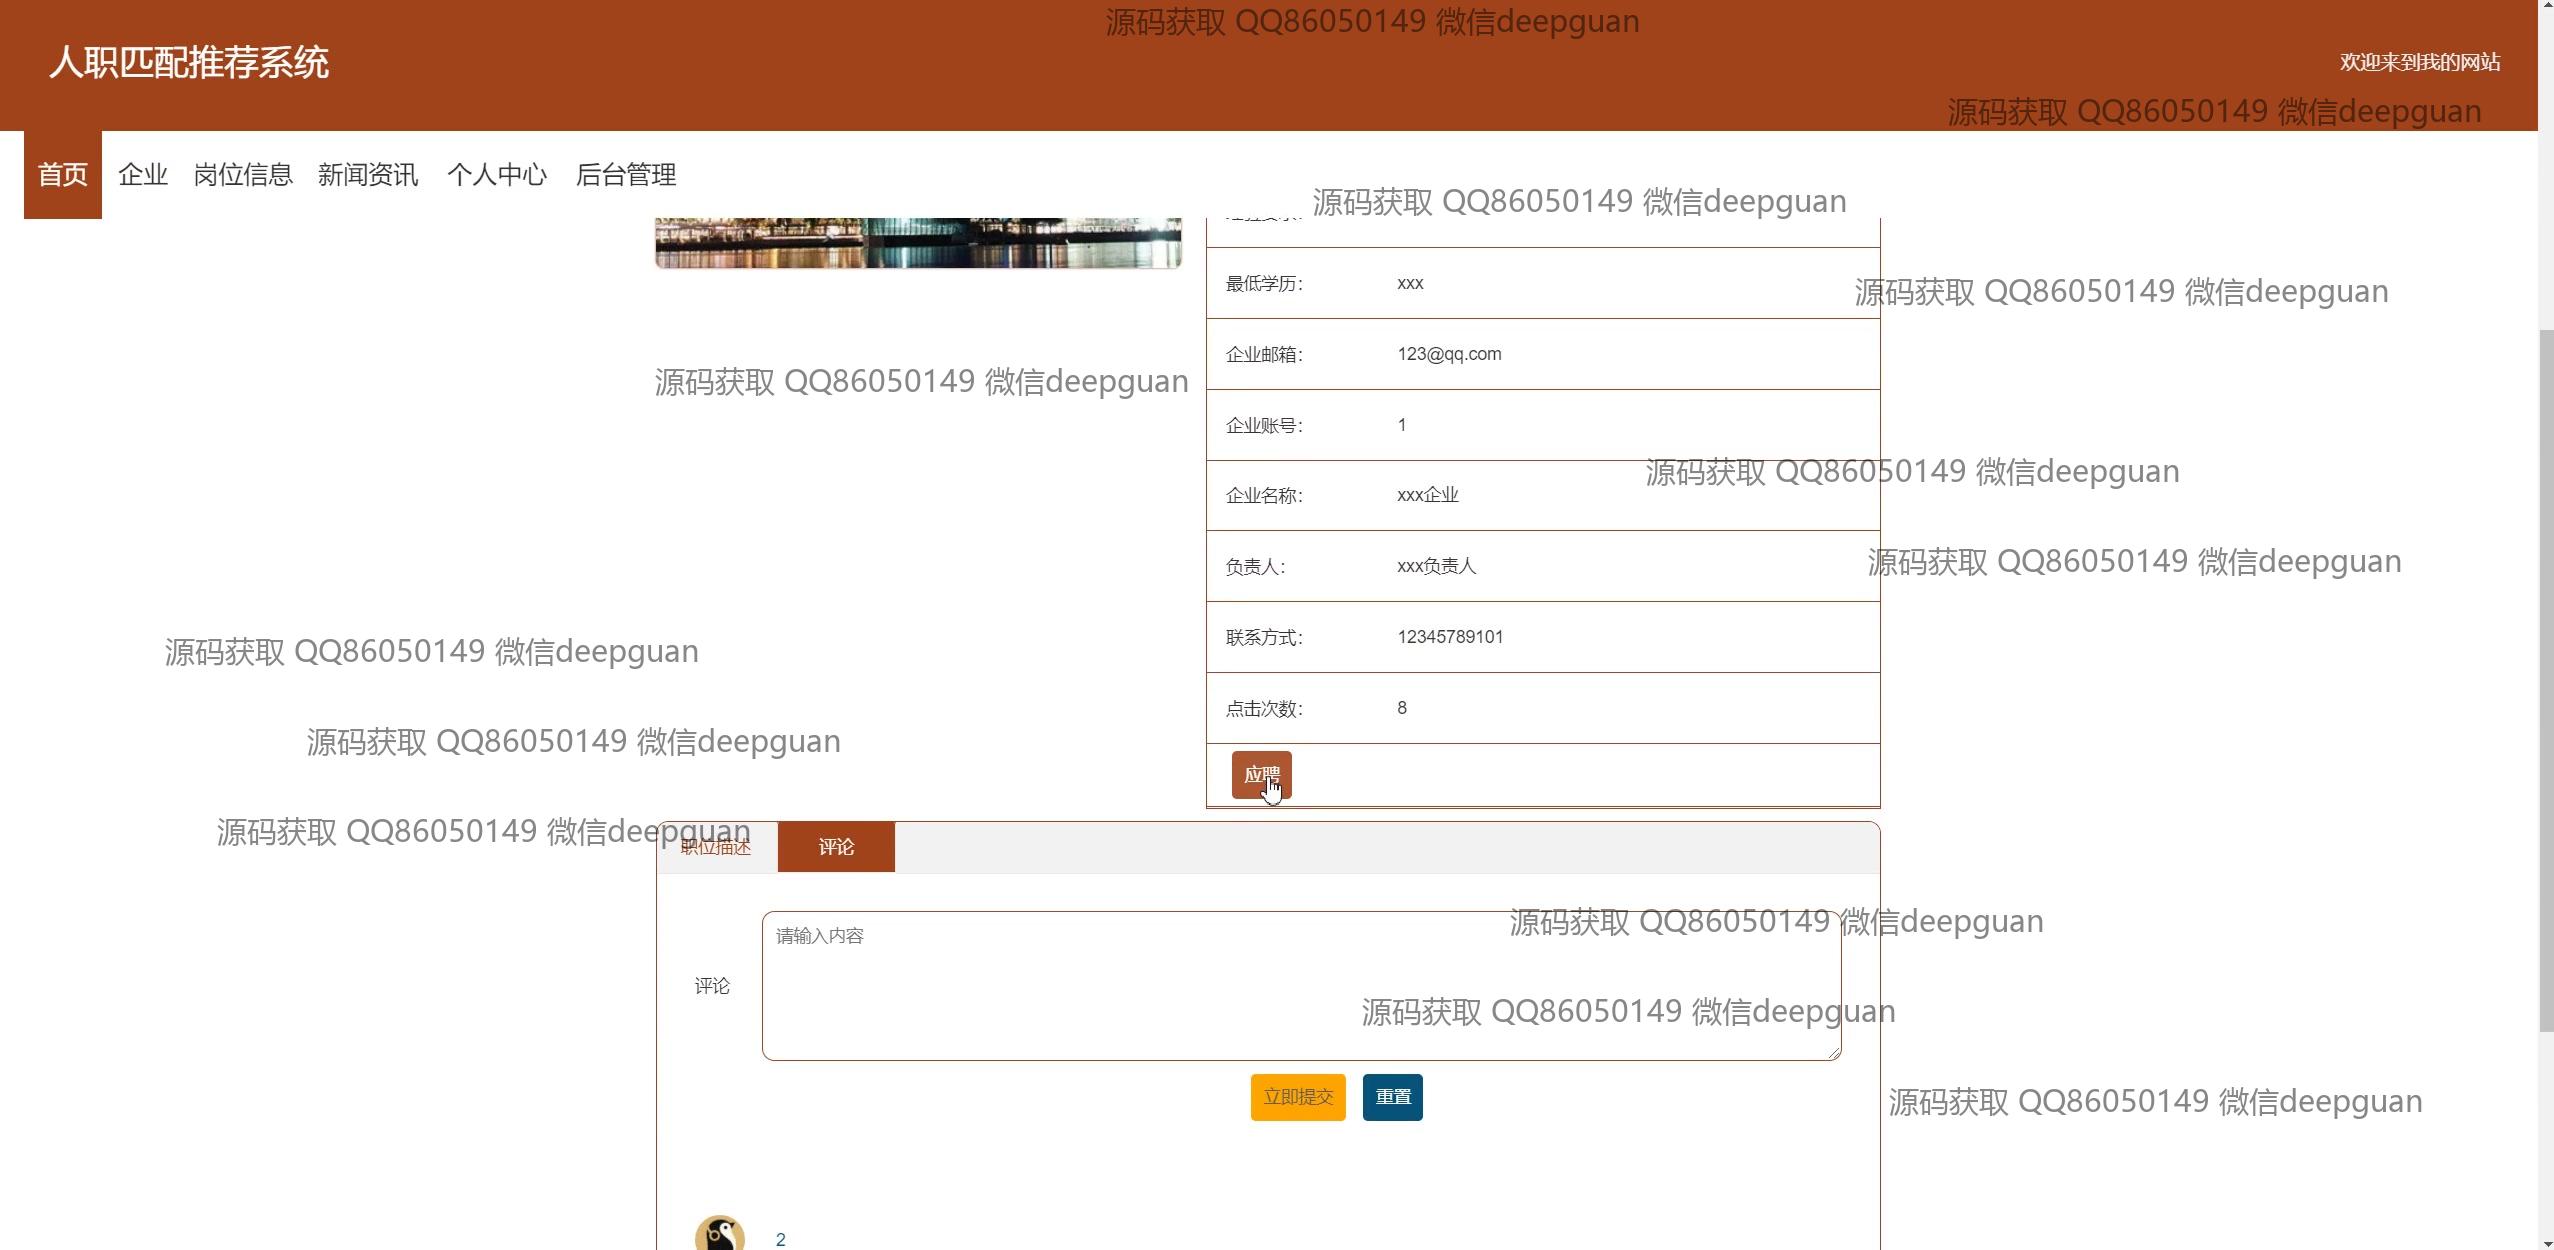This screenshot has height=1250, width=2554.
Task: Select the 评论 tab
Action: (x=836, y=848)
